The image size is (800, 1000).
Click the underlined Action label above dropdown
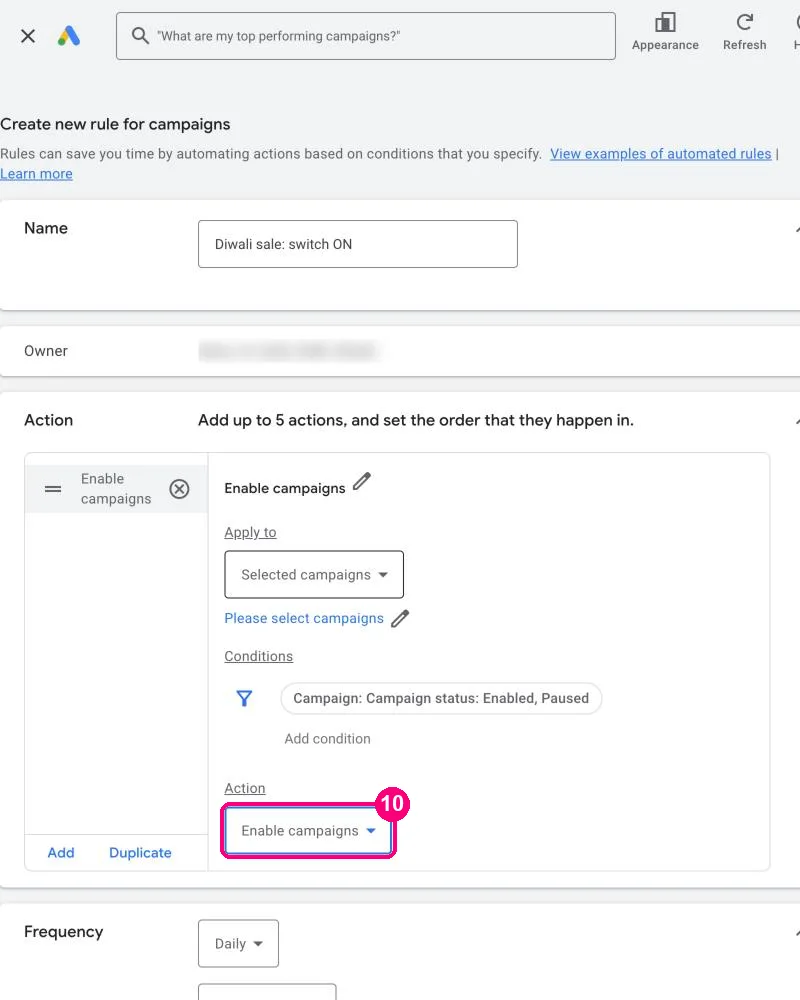[x=244, y=788]
